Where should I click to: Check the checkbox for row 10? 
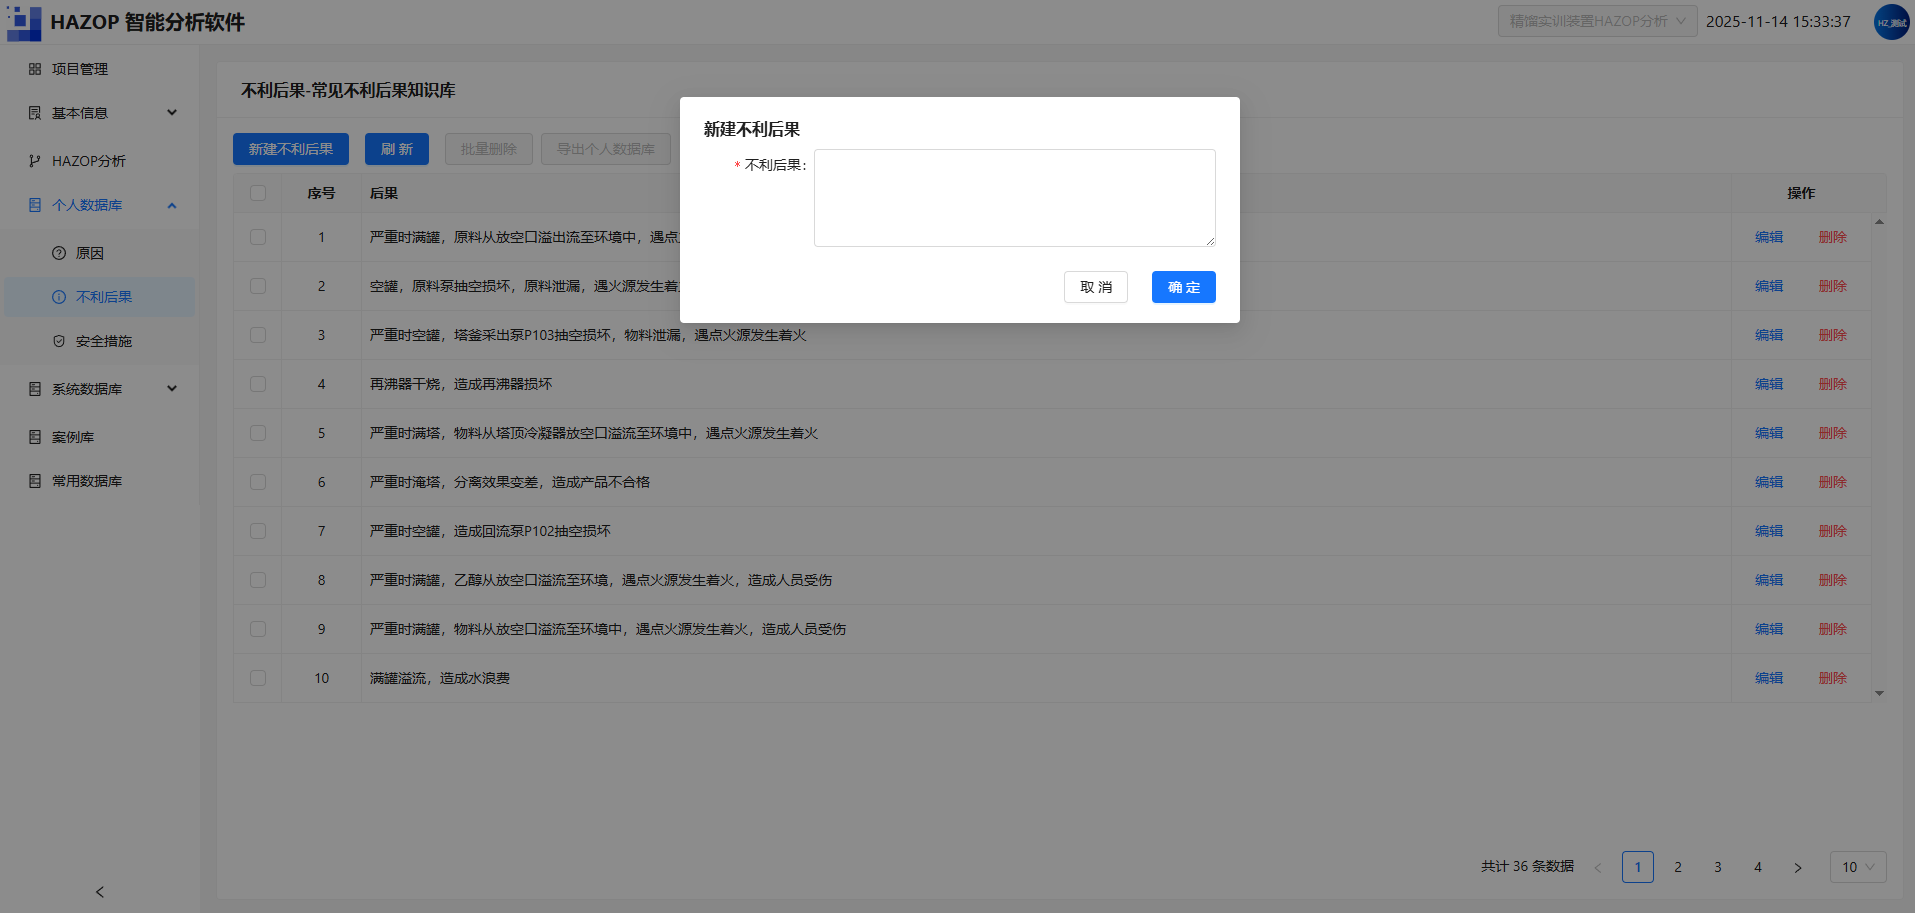coord(258,678)
